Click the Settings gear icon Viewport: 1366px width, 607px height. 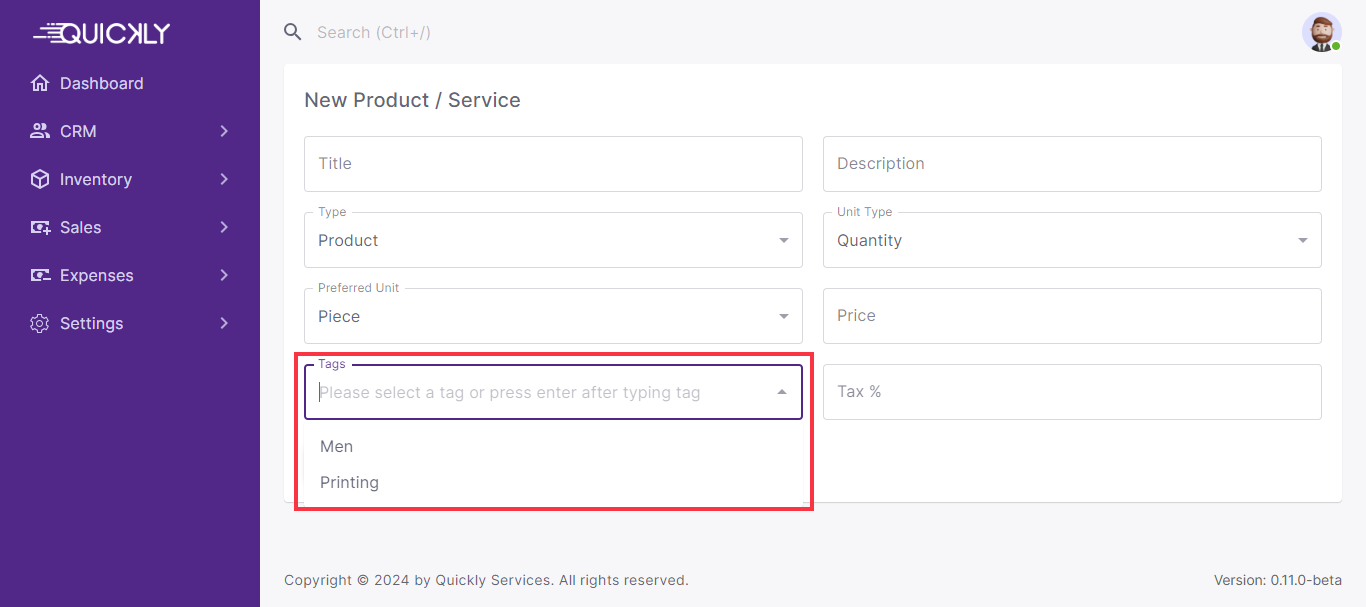(40, 323)
